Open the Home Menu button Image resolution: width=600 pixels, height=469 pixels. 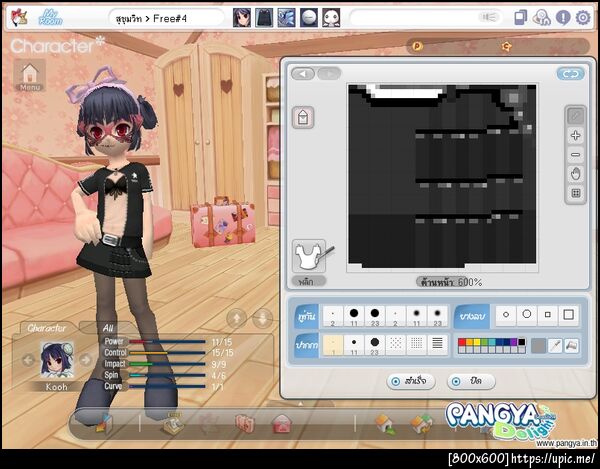pos(30,75)
